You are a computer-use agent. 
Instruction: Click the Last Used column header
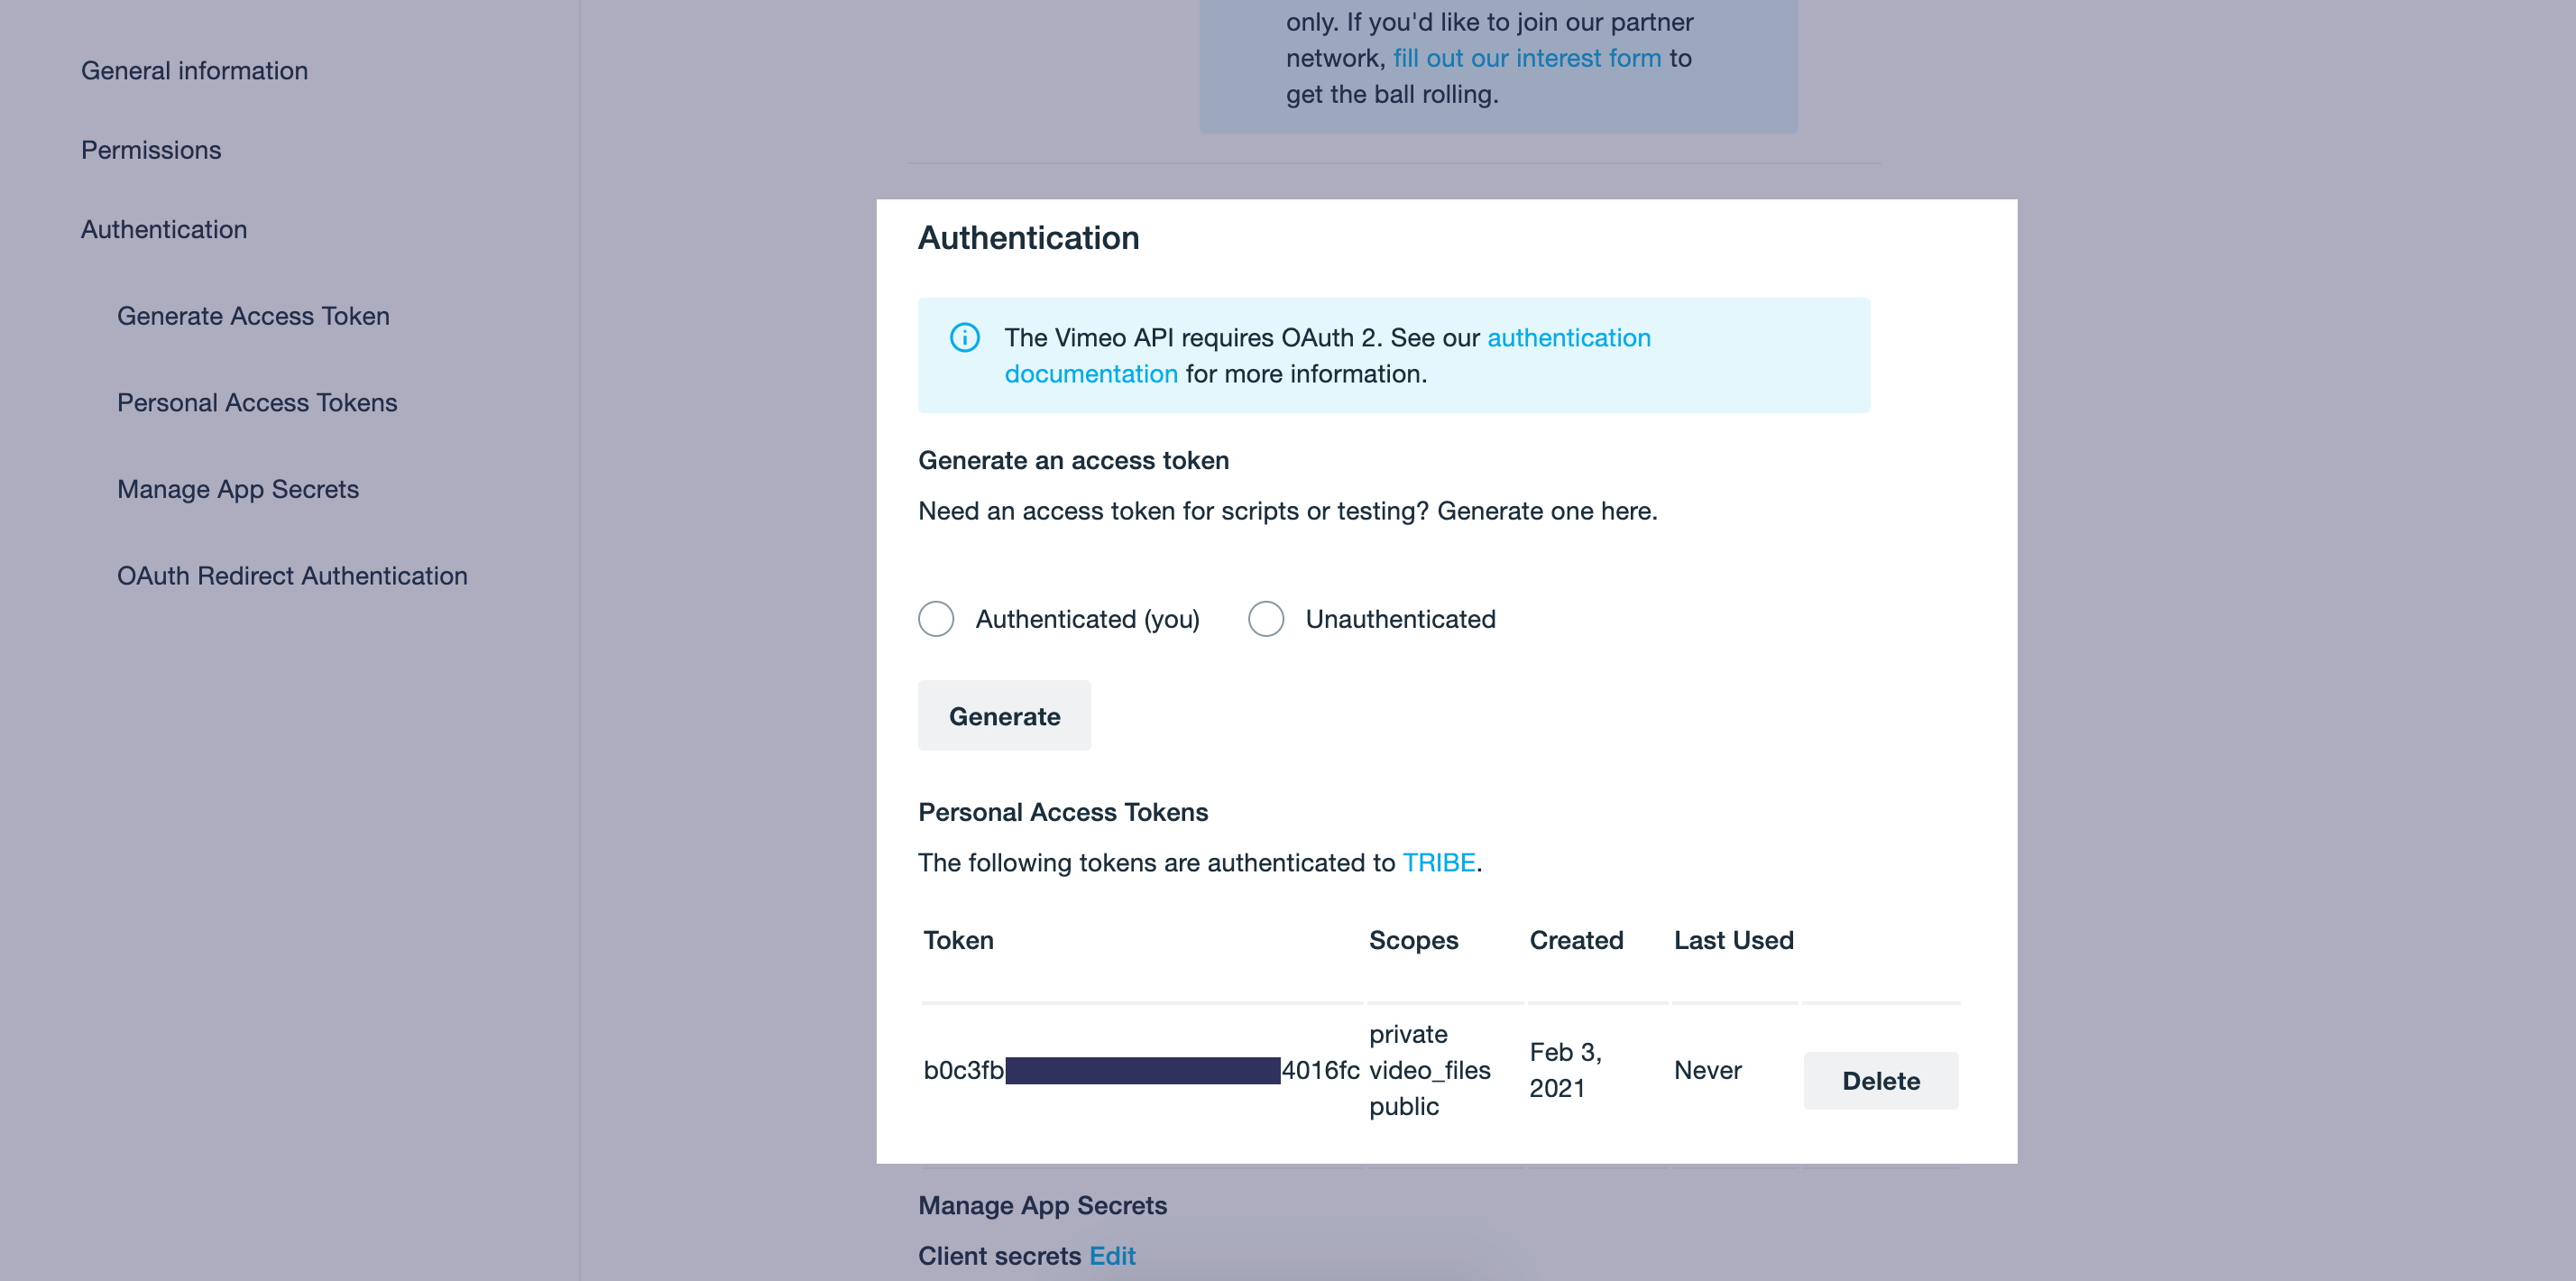(x=1733, y=940)
